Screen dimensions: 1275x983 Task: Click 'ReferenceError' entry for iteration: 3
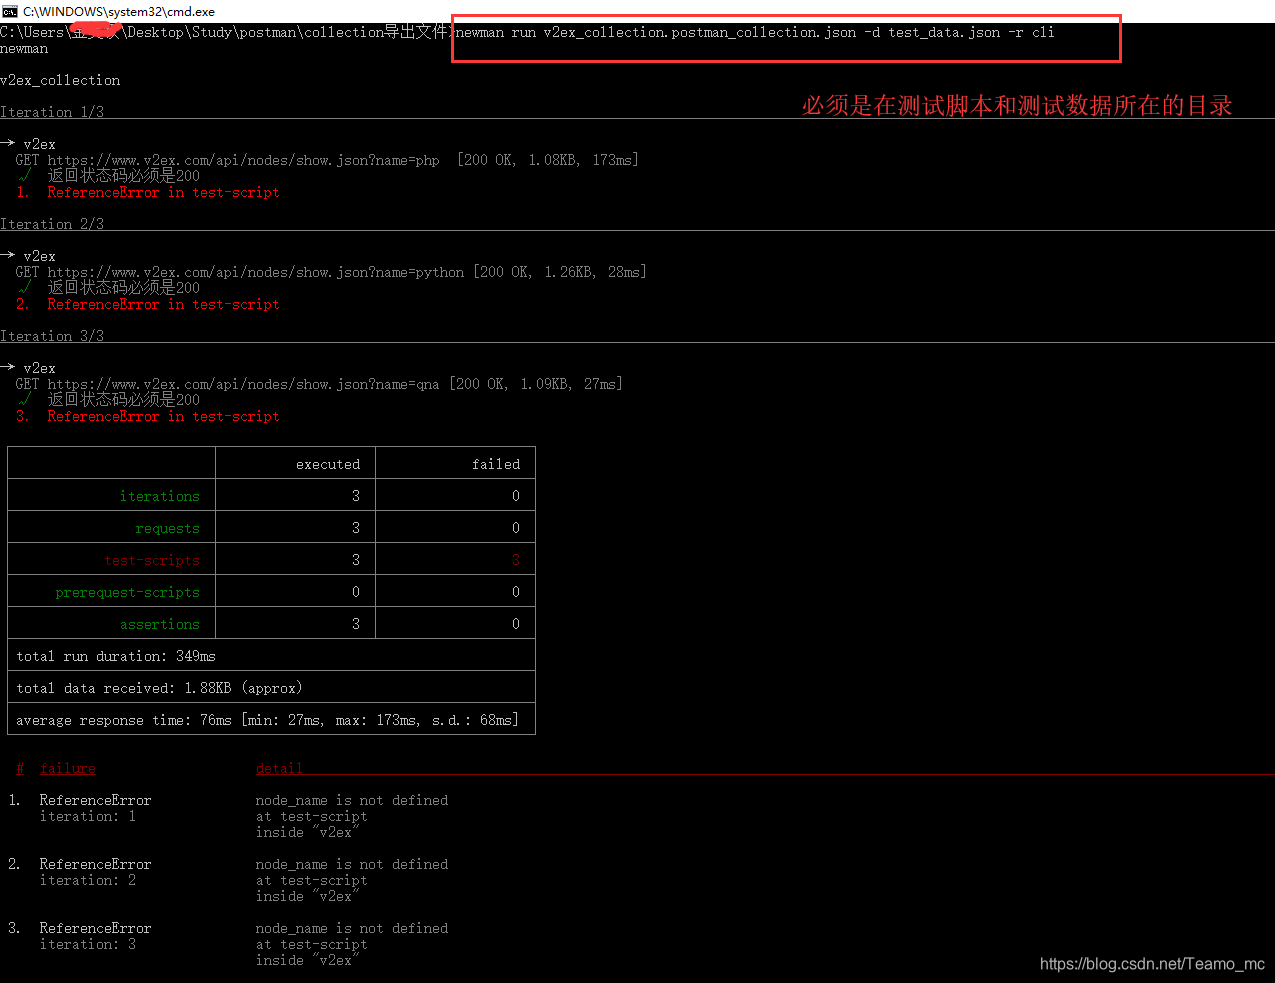pos(95,928)
